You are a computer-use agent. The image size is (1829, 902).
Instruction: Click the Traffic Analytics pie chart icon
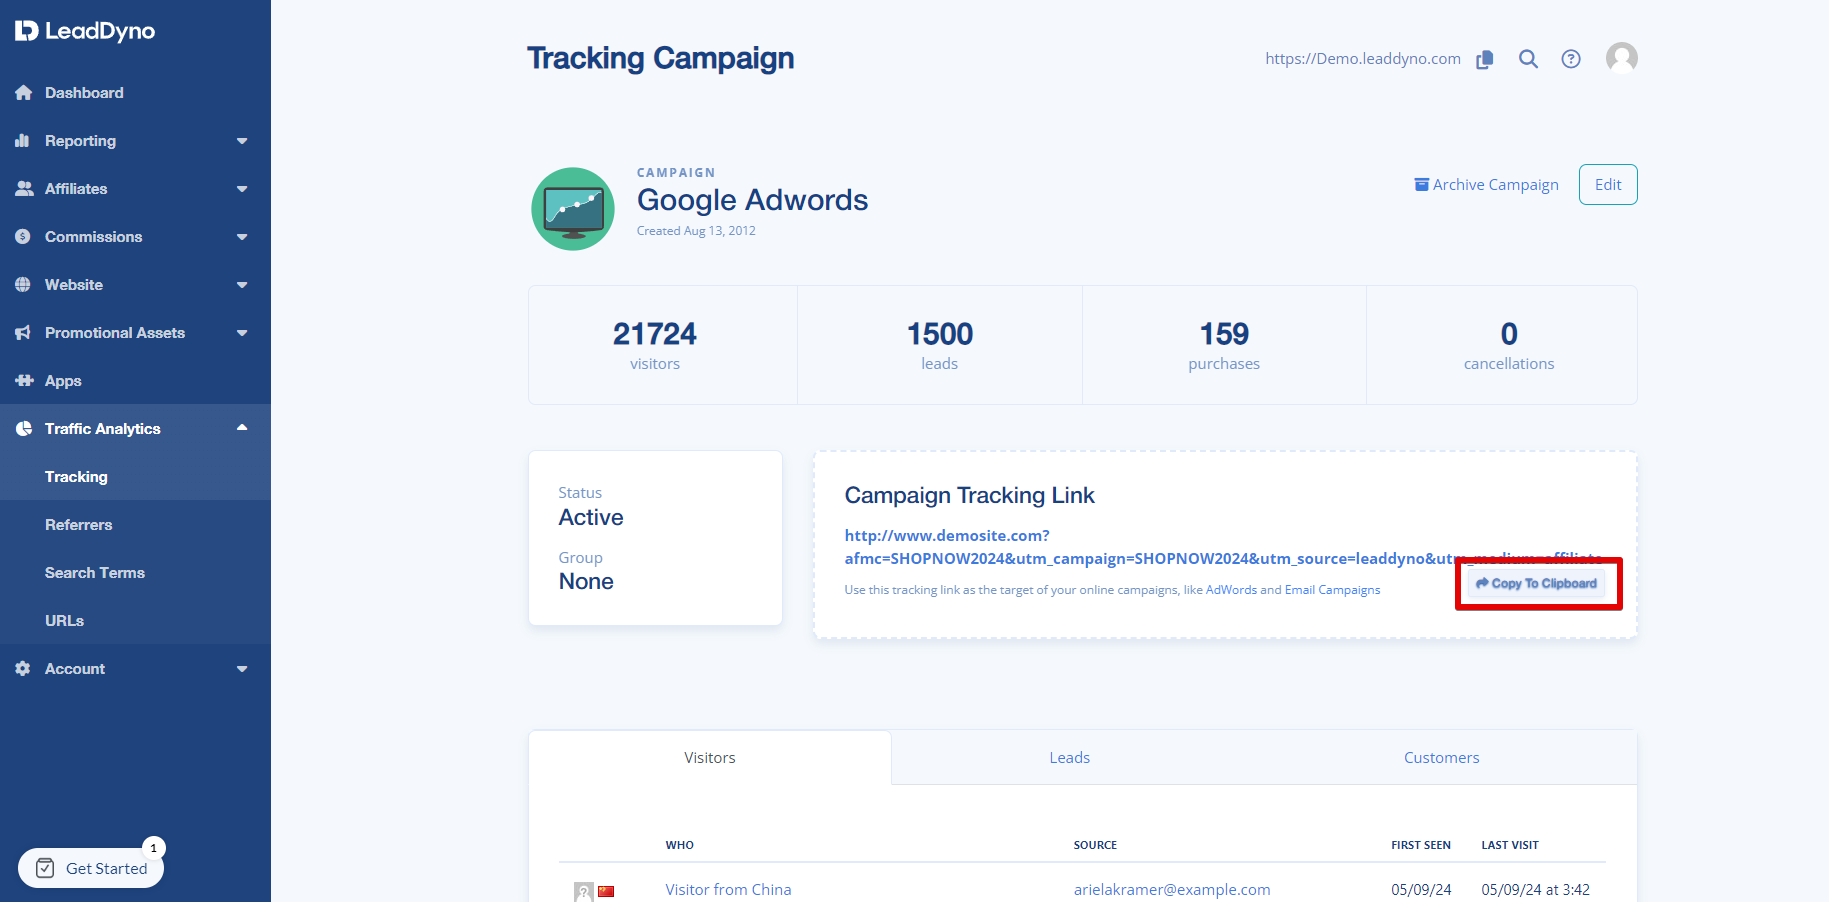[24, 429]
